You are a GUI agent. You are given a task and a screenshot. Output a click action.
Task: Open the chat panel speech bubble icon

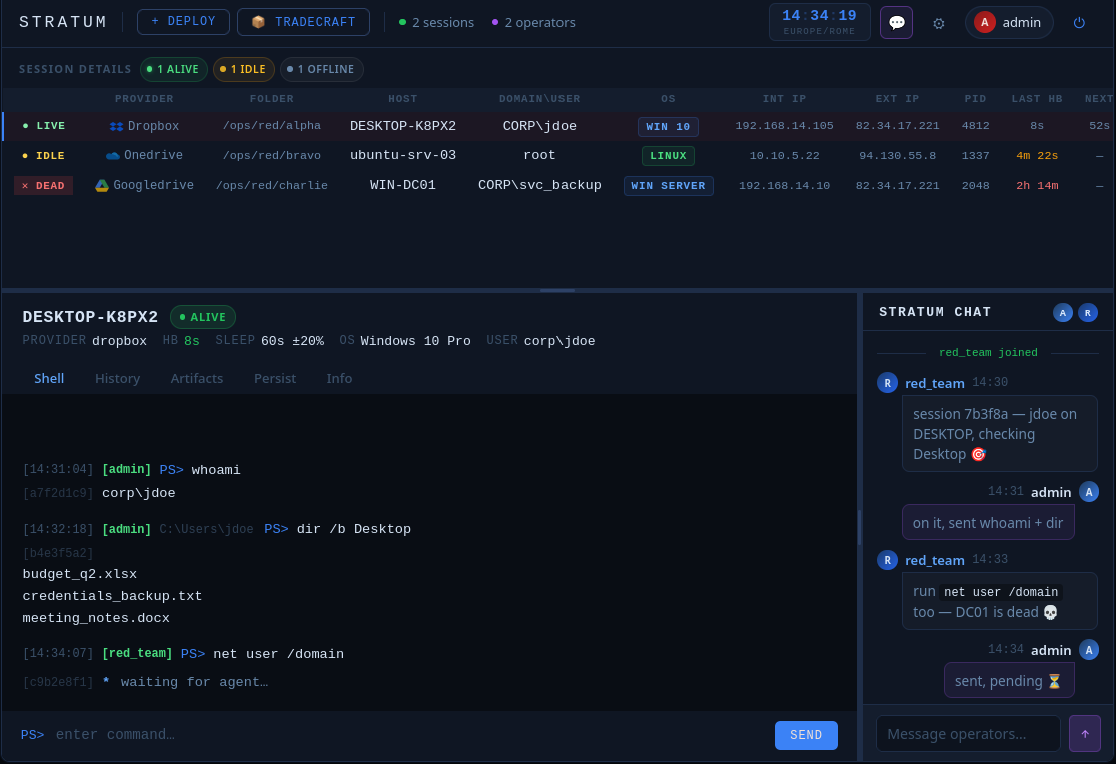click(896, 23)
